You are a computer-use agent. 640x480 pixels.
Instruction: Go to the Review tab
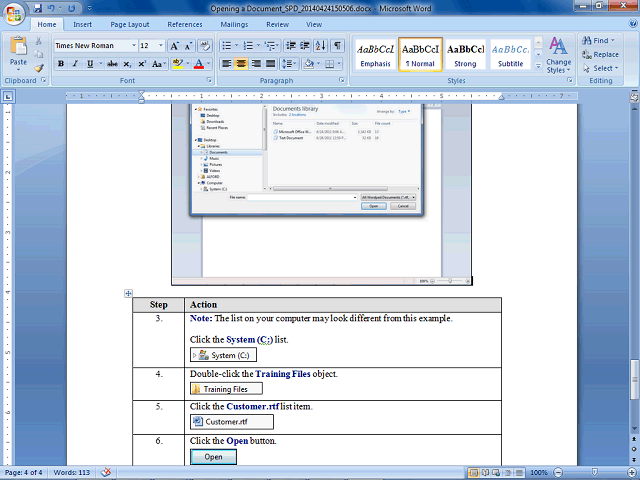coord(278,24)
